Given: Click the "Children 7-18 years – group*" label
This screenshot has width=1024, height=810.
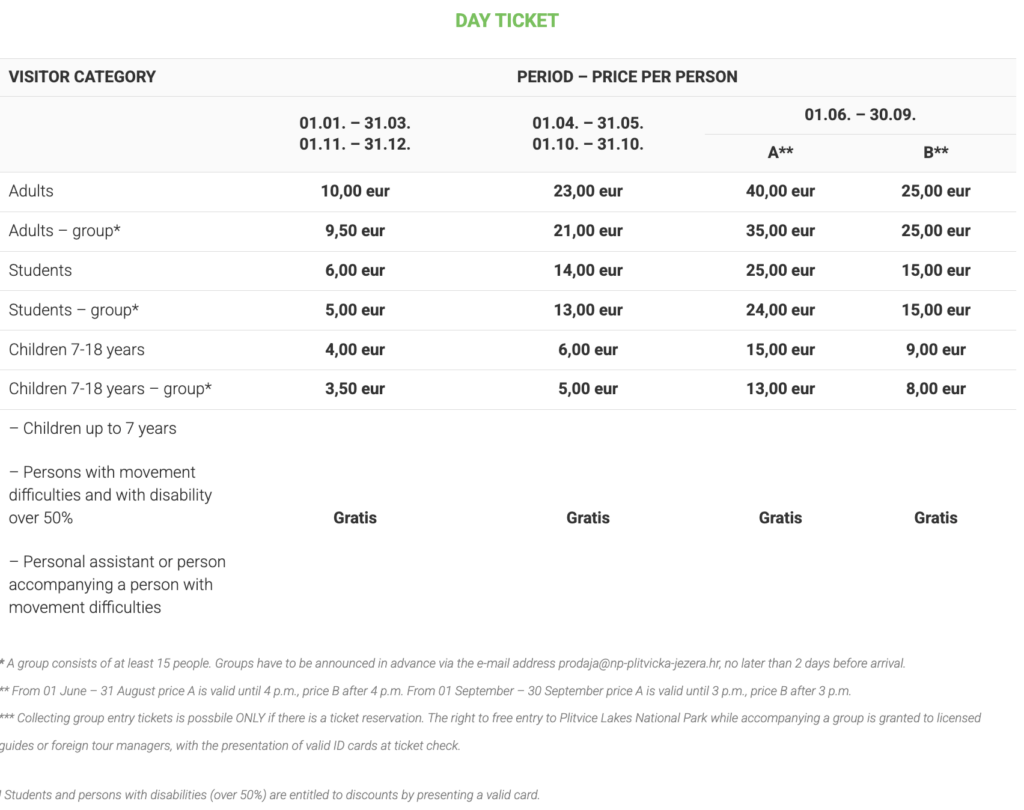Looking at the screenshot, I should (x=110, y=389).
